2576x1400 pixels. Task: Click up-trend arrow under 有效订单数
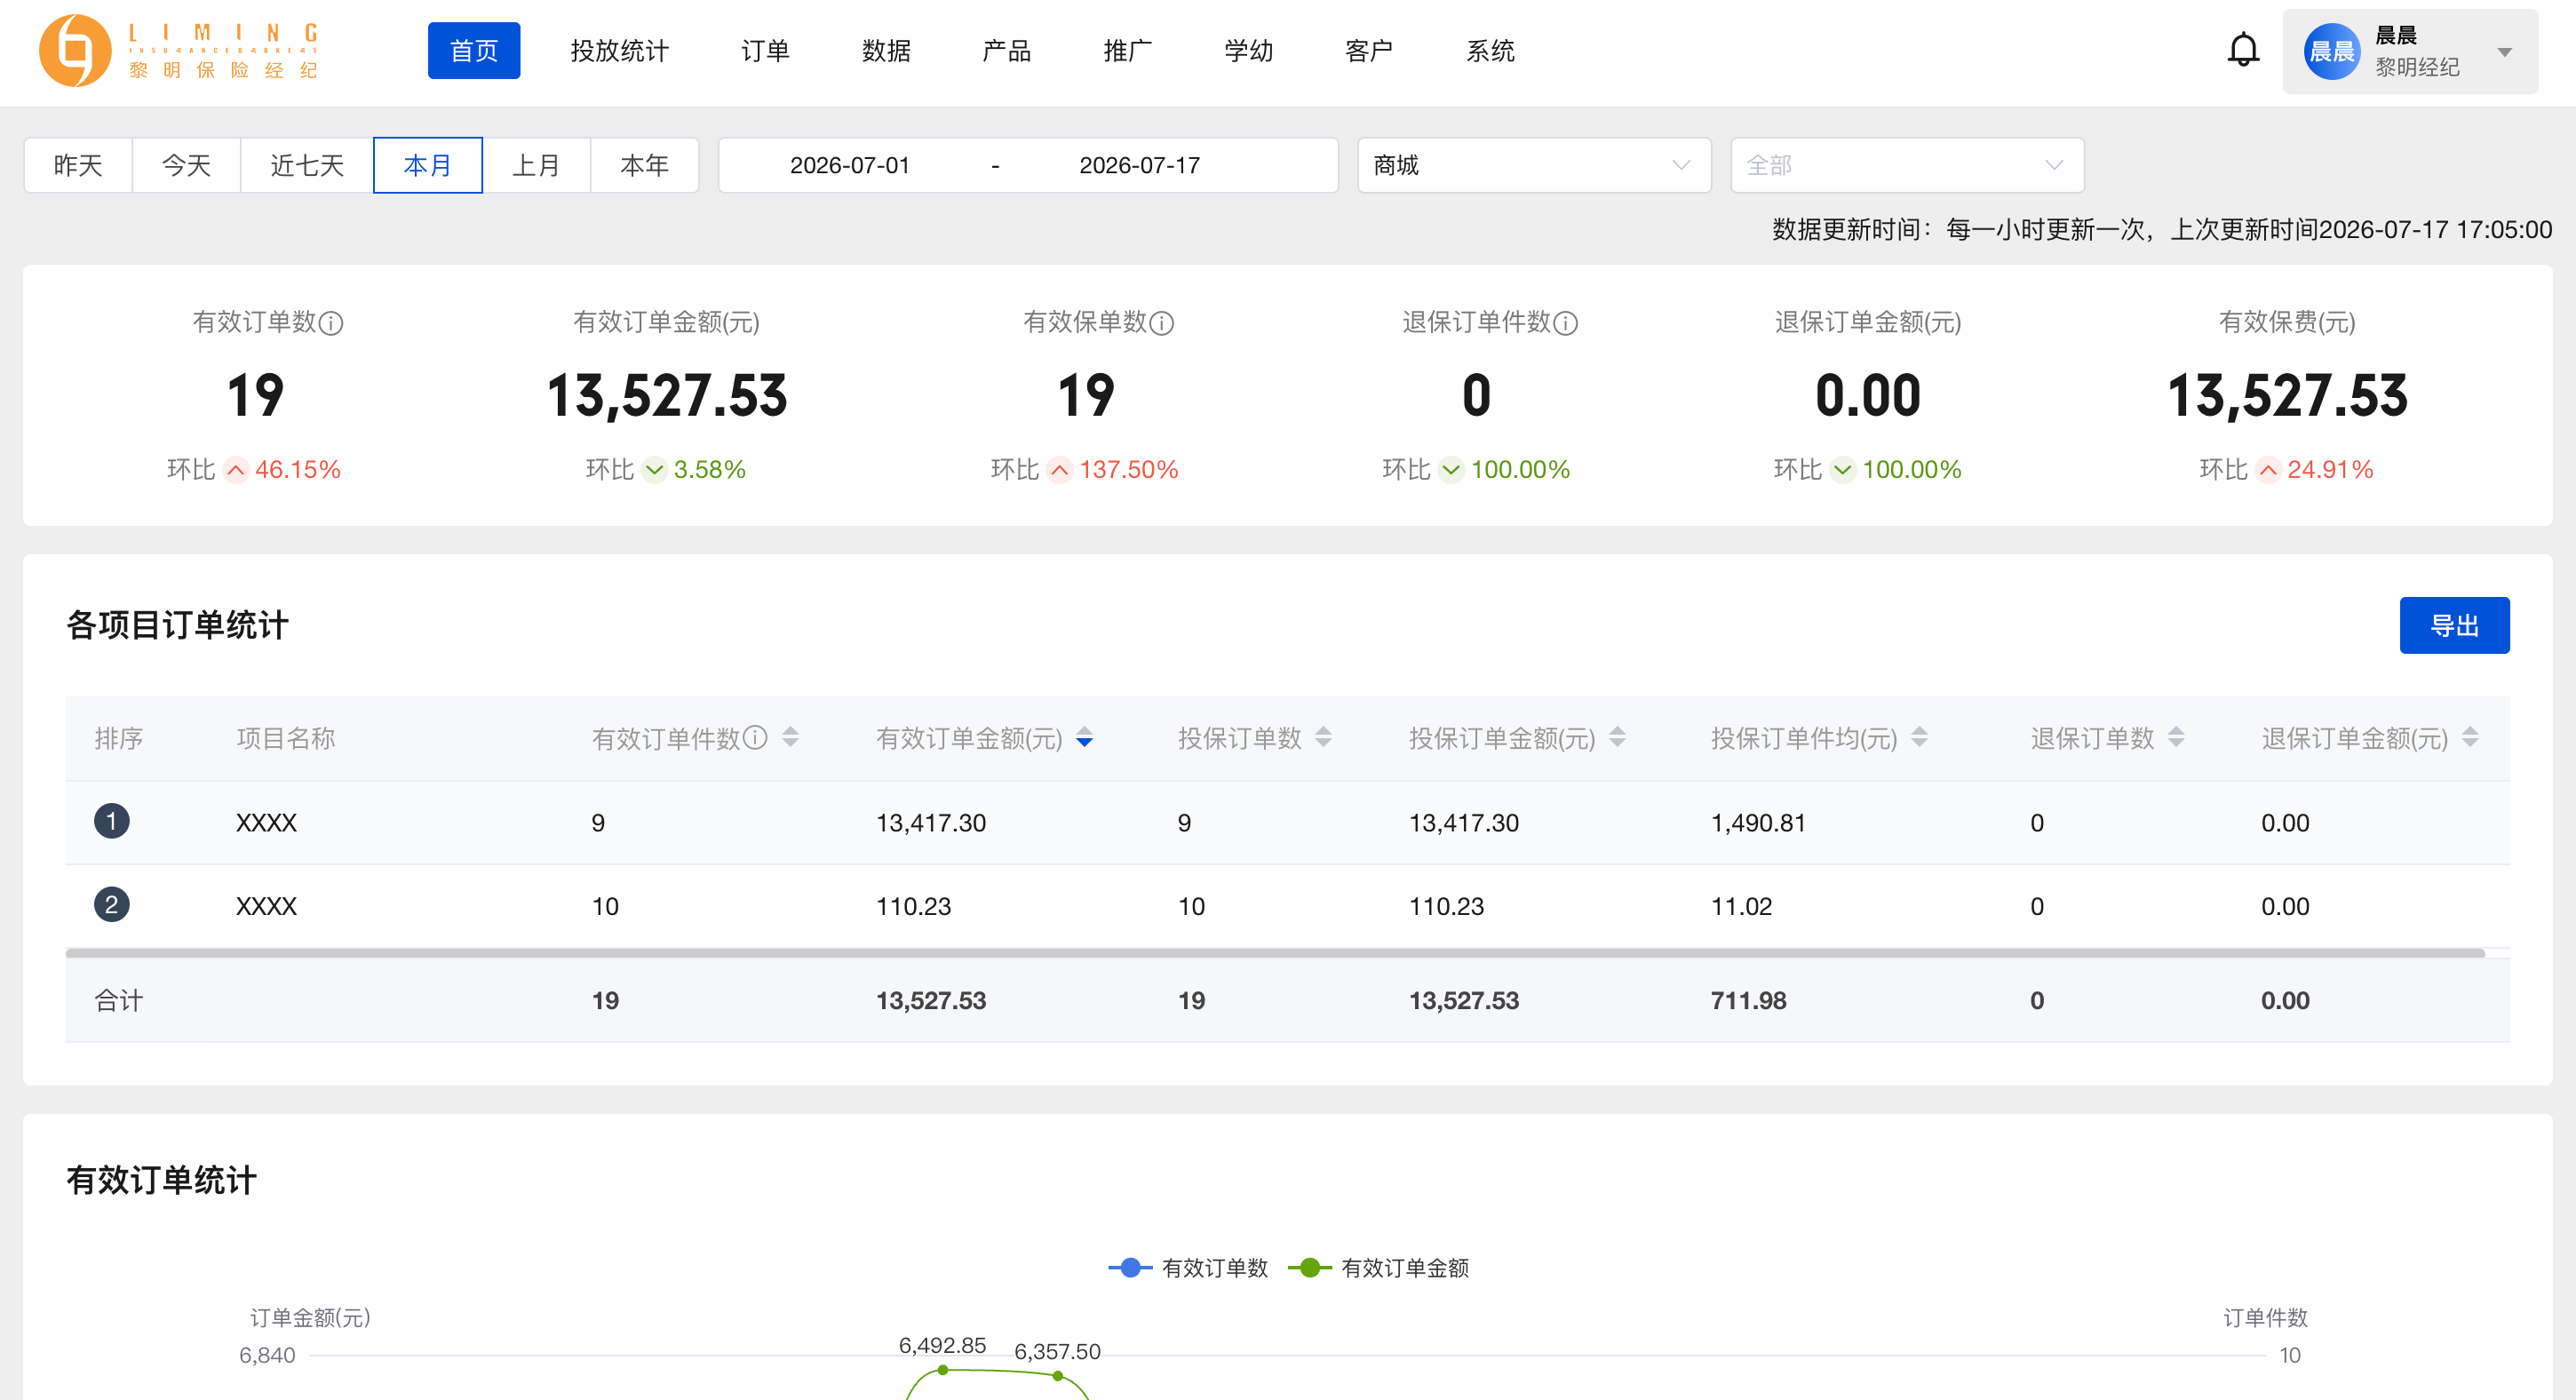coord(236,470)
